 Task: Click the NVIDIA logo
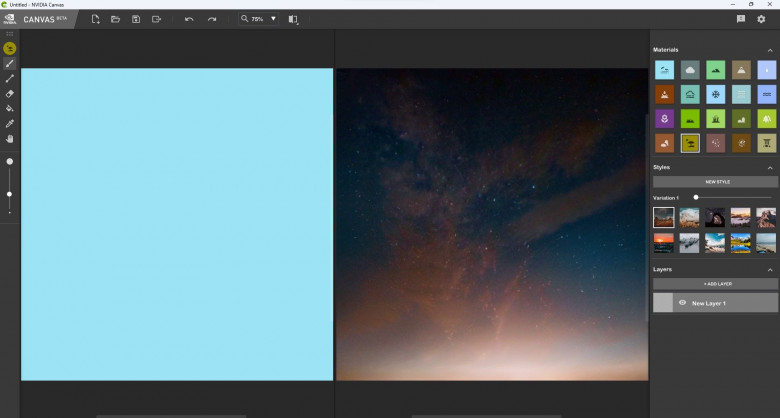[9, 19]
